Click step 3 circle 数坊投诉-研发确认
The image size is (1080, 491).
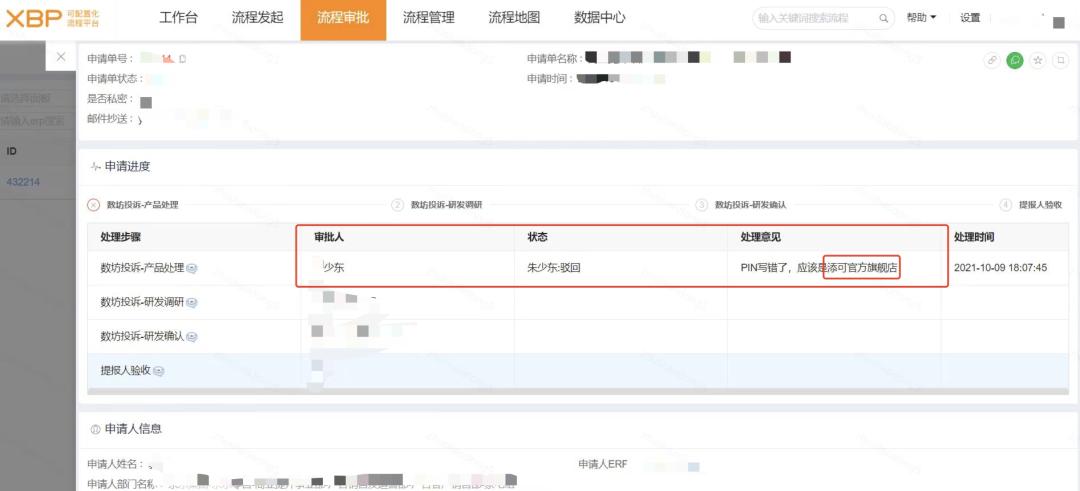702,205
